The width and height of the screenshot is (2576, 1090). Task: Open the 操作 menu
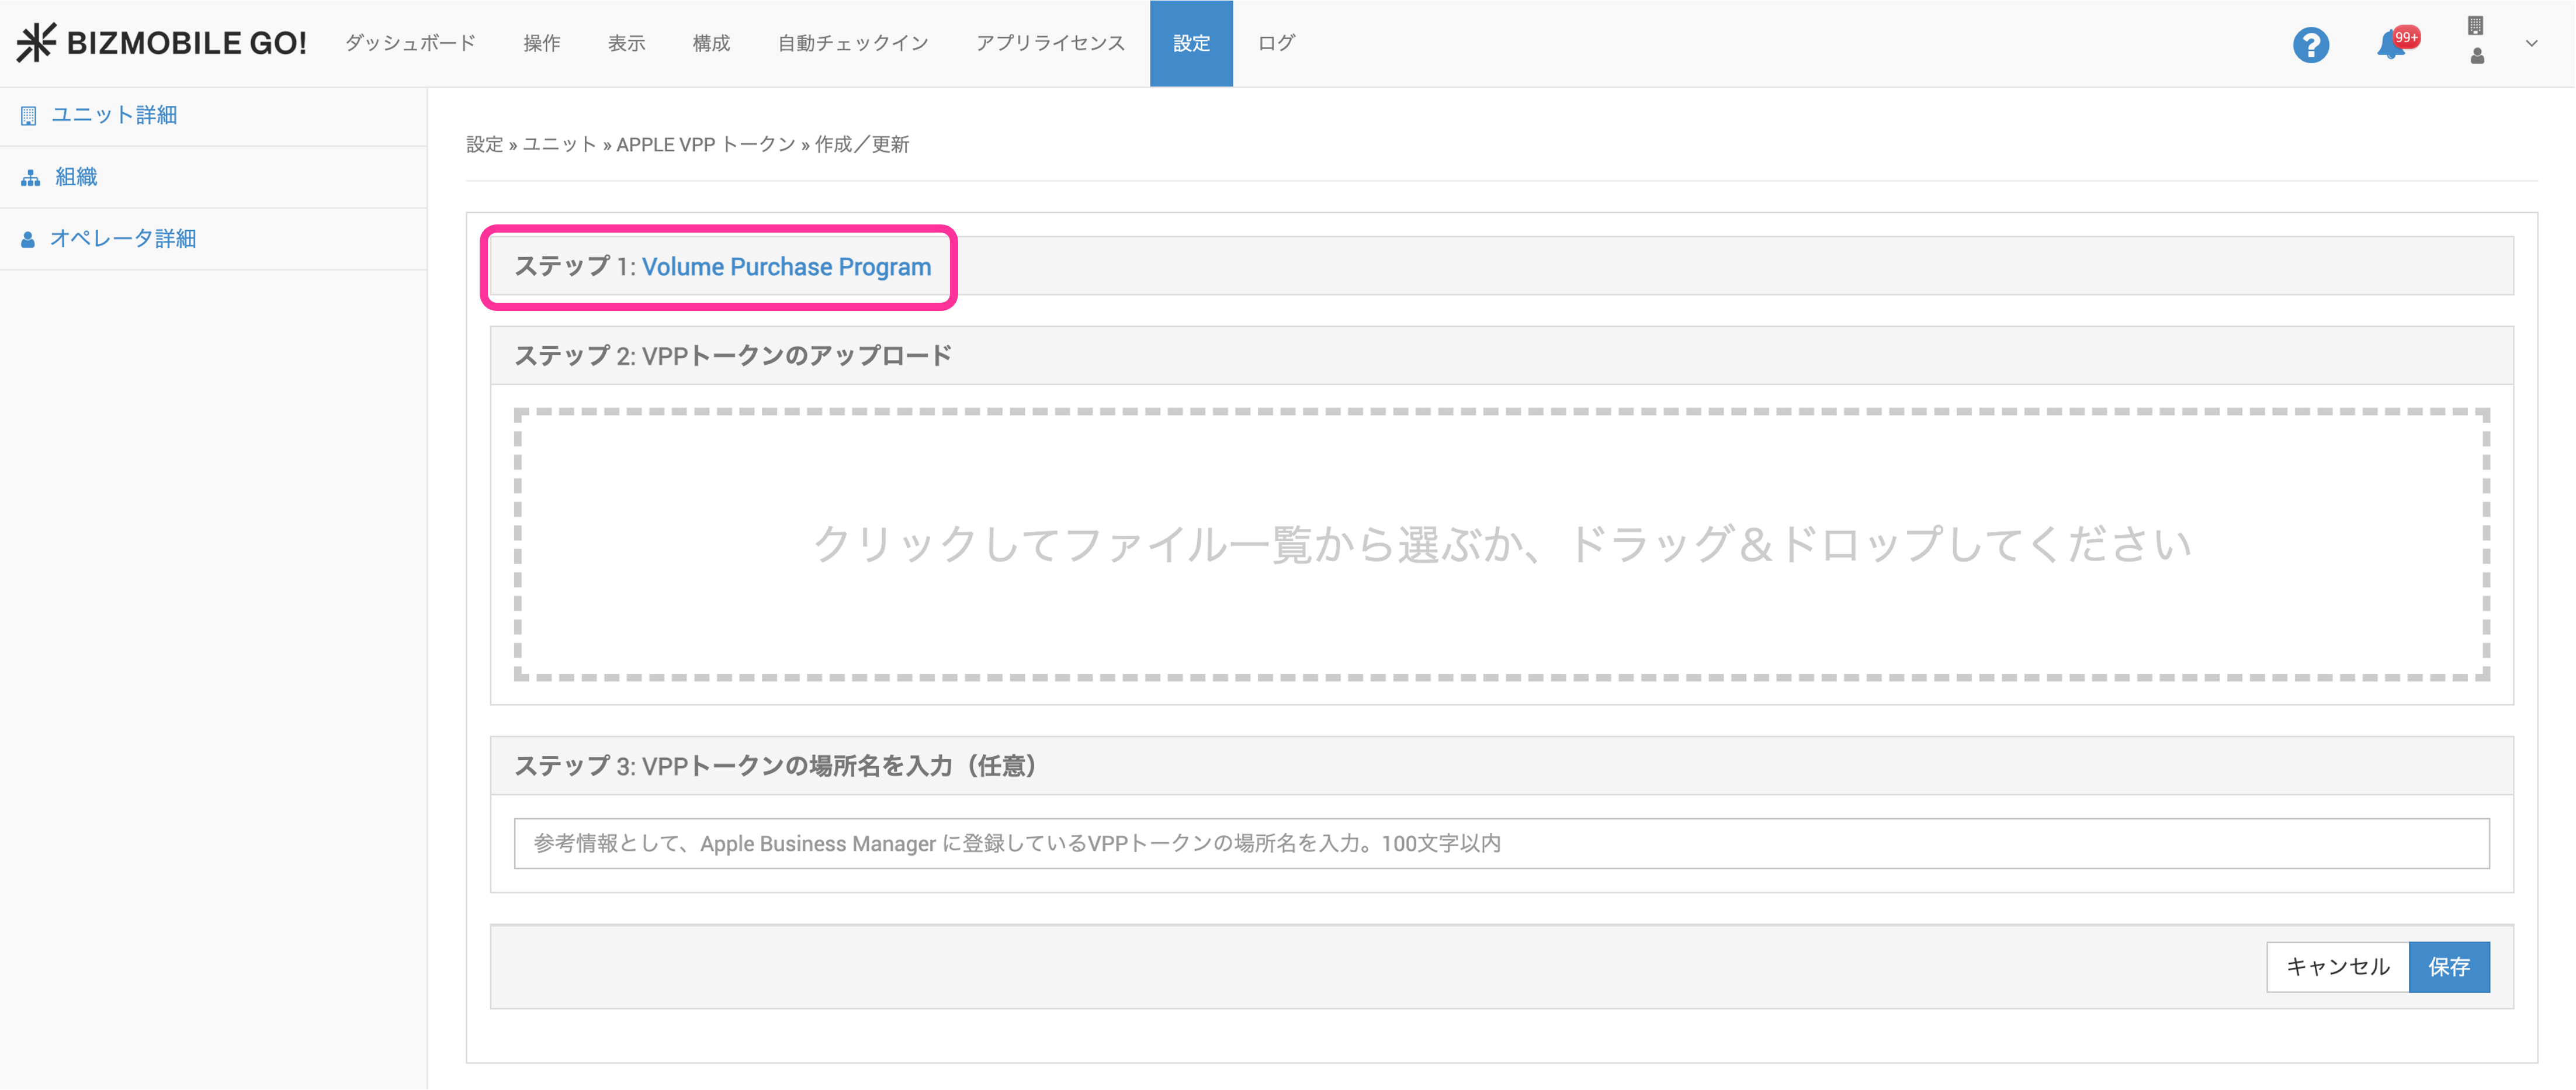[x=541, y=43]
